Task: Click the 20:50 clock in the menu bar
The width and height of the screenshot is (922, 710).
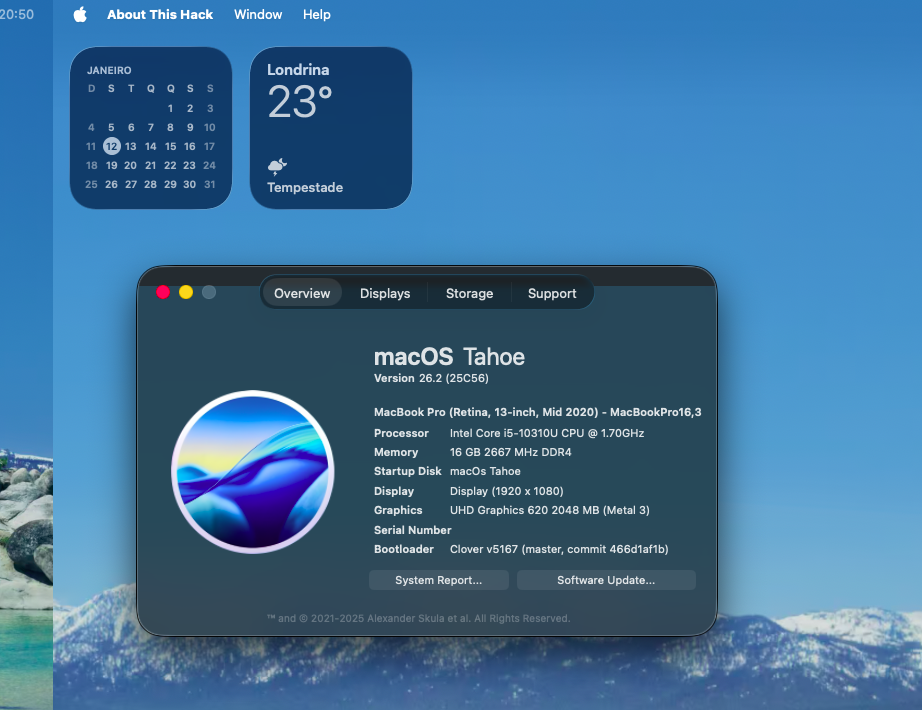Action: pyautogui.click(x=17, y=15)
